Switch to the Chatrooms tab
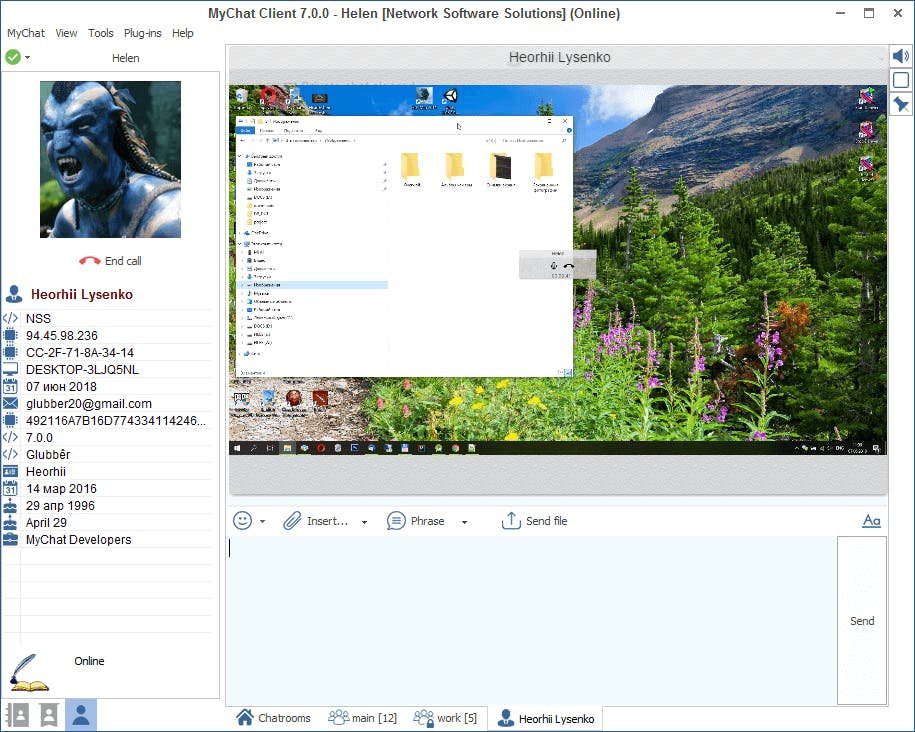The height and width of the screenshot is (732, 915). point(273,718)
